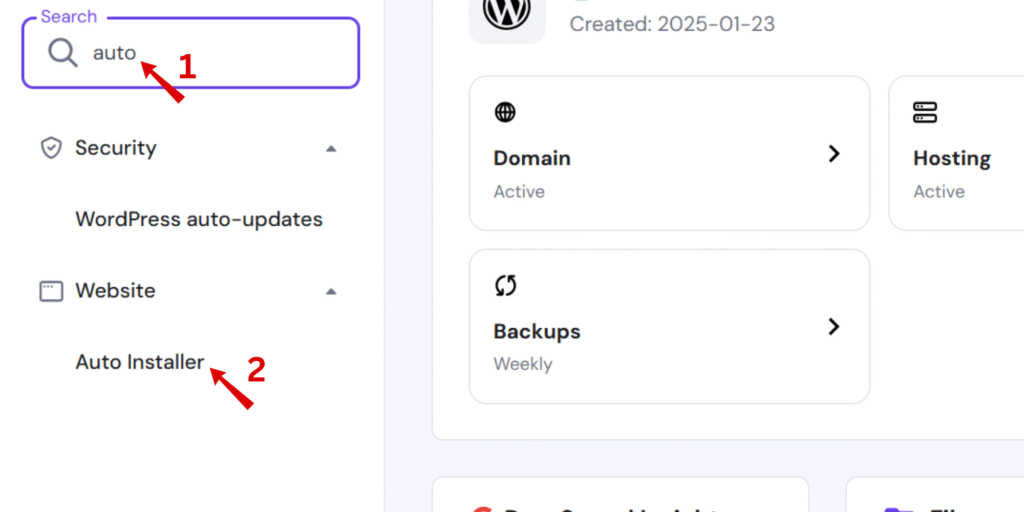This screenshot has height=512, width=1024.
Task: Click the WordPress logo icon
Action: click(x=507, y=12)
